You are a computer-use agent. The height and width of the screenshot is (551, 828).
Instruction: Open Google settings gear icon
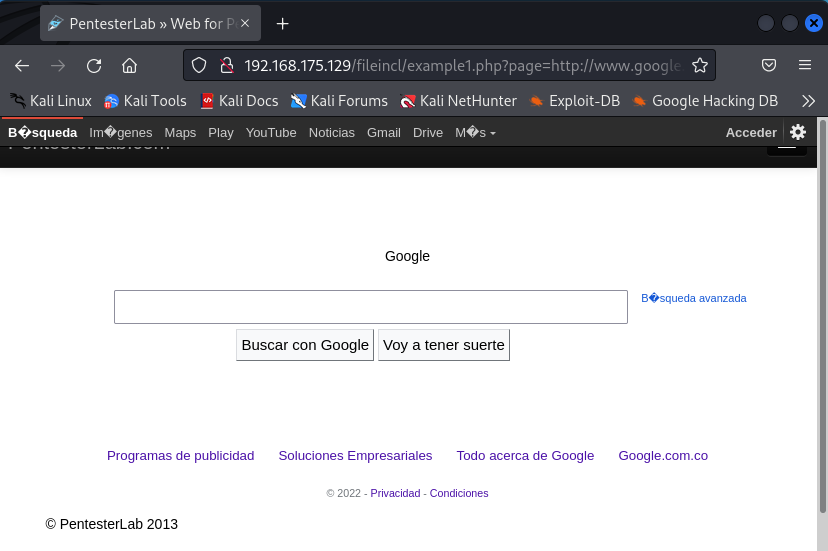coord(798,132)
